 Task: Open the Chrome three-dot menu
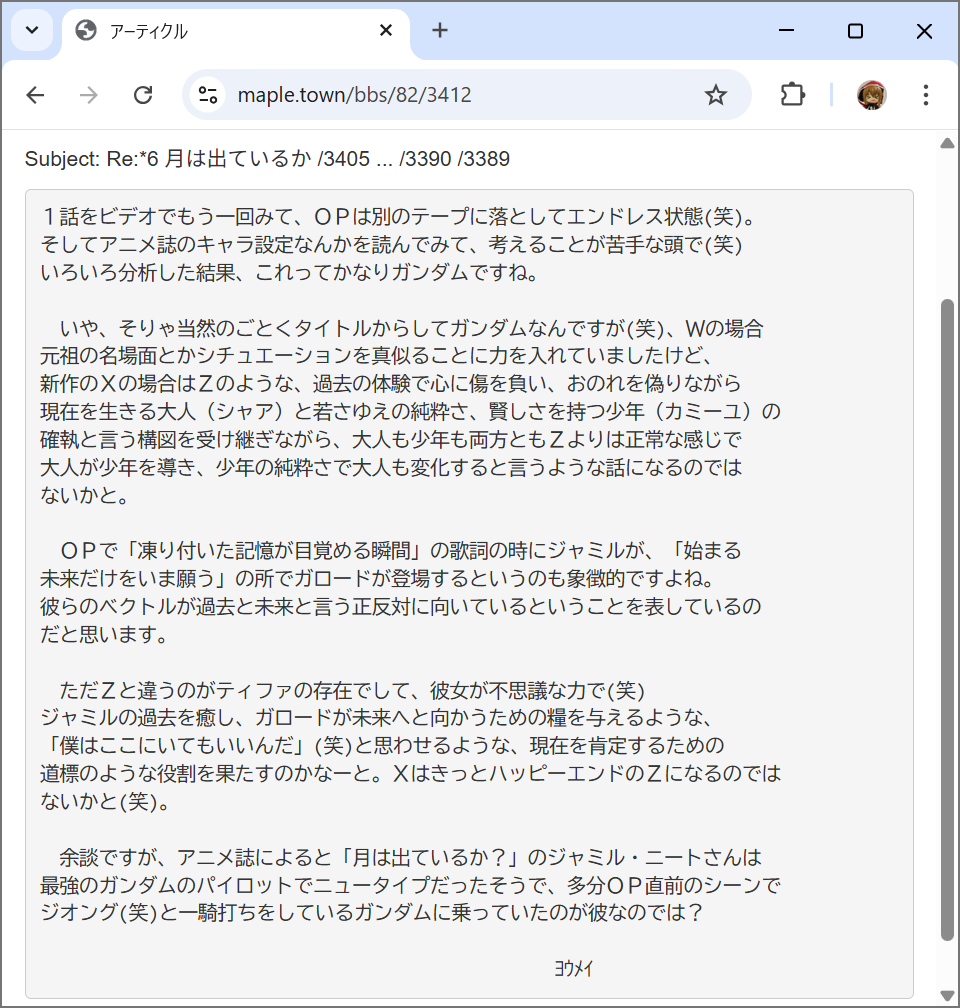(926, 95)
